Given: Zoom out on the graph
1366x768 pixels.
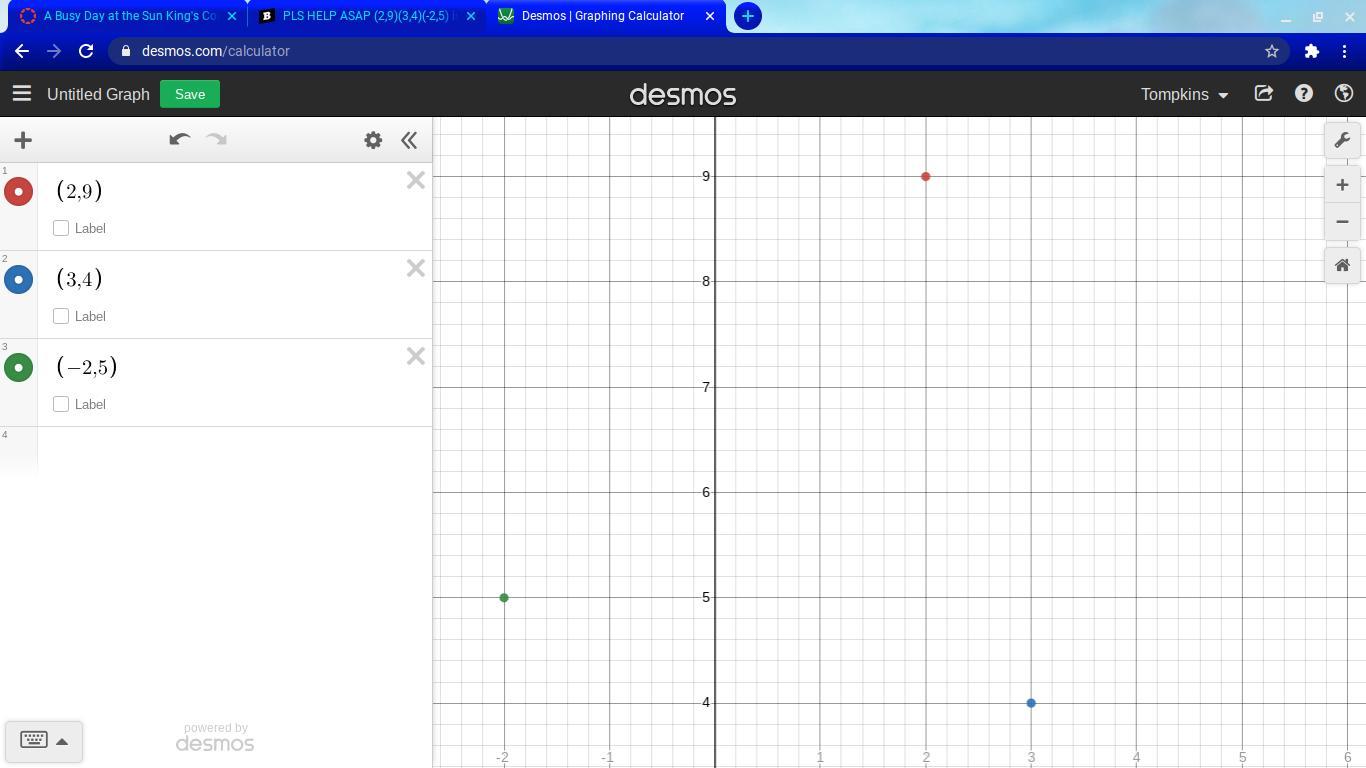Looking at the screenshot, I should click(1342, 221).
